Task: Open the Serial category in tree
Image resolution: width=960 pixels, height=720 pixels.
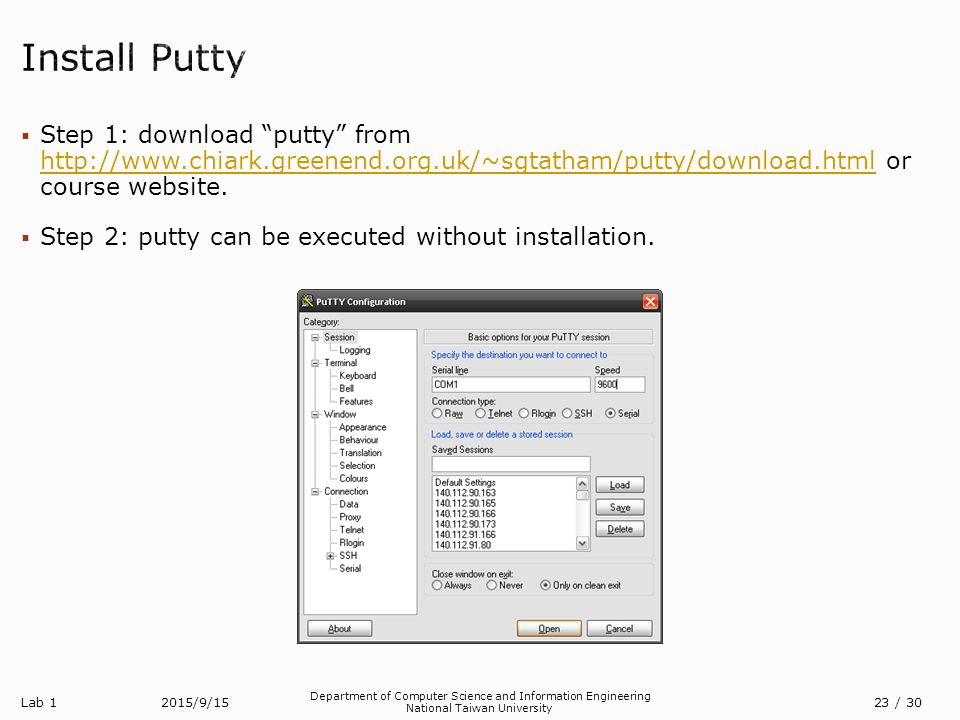Action: click(350, 569)
